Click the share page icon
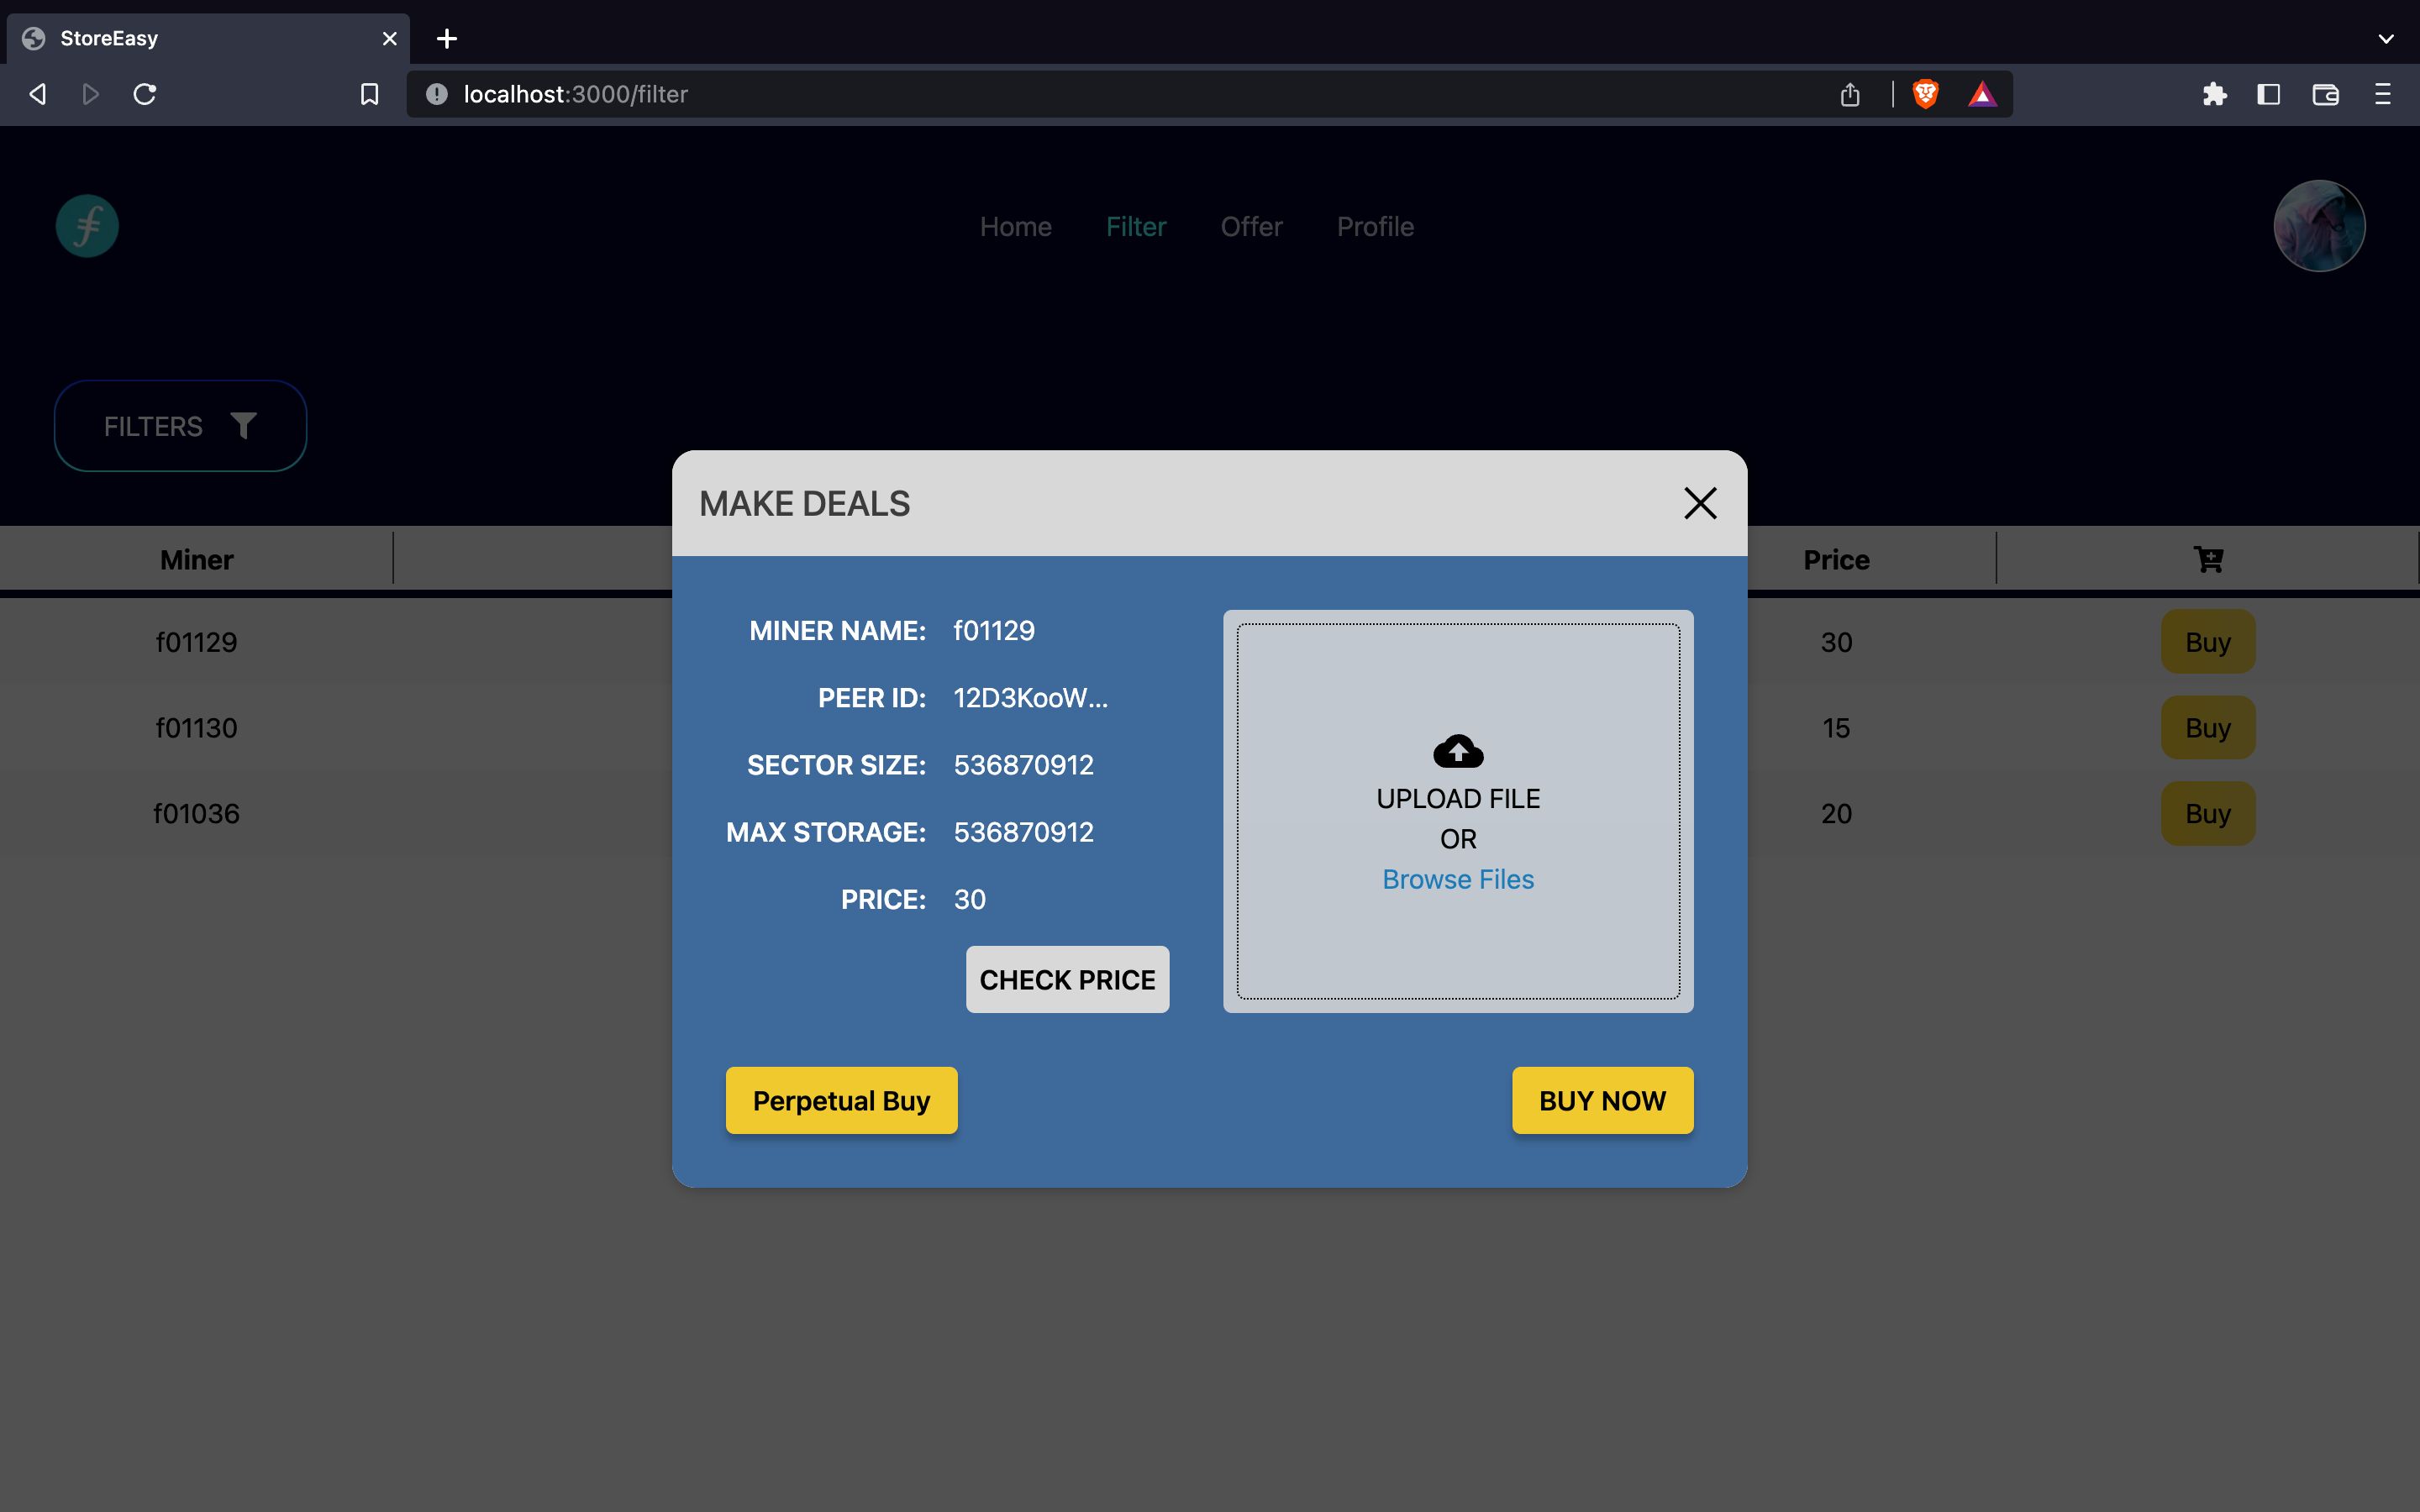Screen dimensions: 2420x1512 coord(1850,94)
